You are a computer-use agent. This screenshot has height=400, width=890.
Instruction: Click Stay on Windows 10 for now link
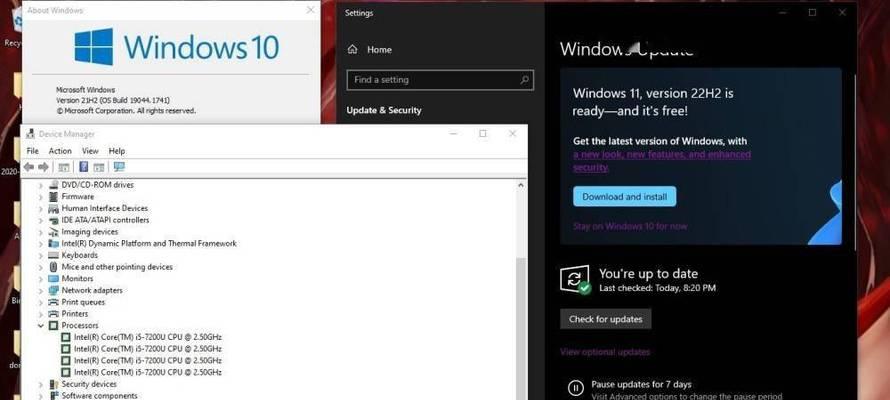click(630, 226)
